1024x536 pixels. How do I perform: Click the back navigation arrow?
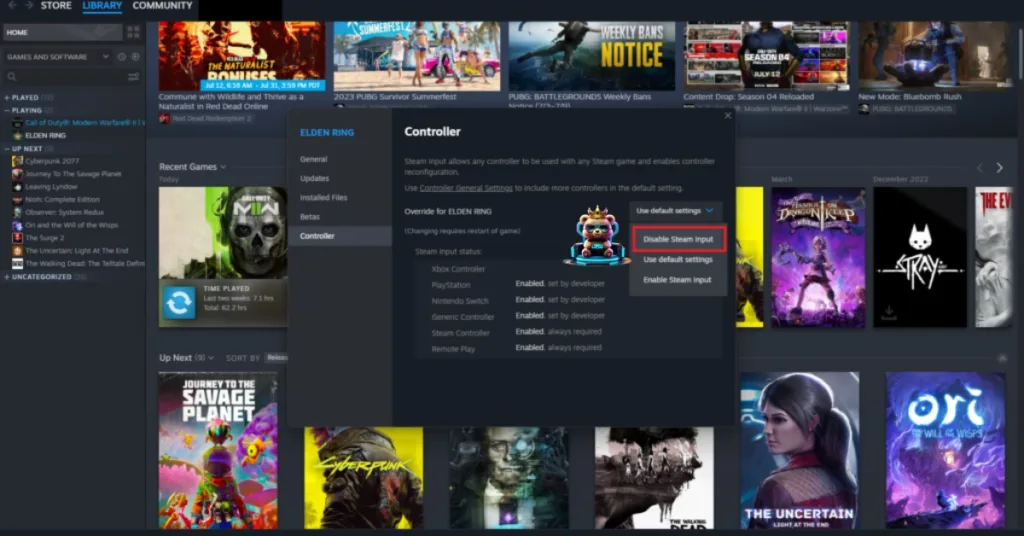11,6
